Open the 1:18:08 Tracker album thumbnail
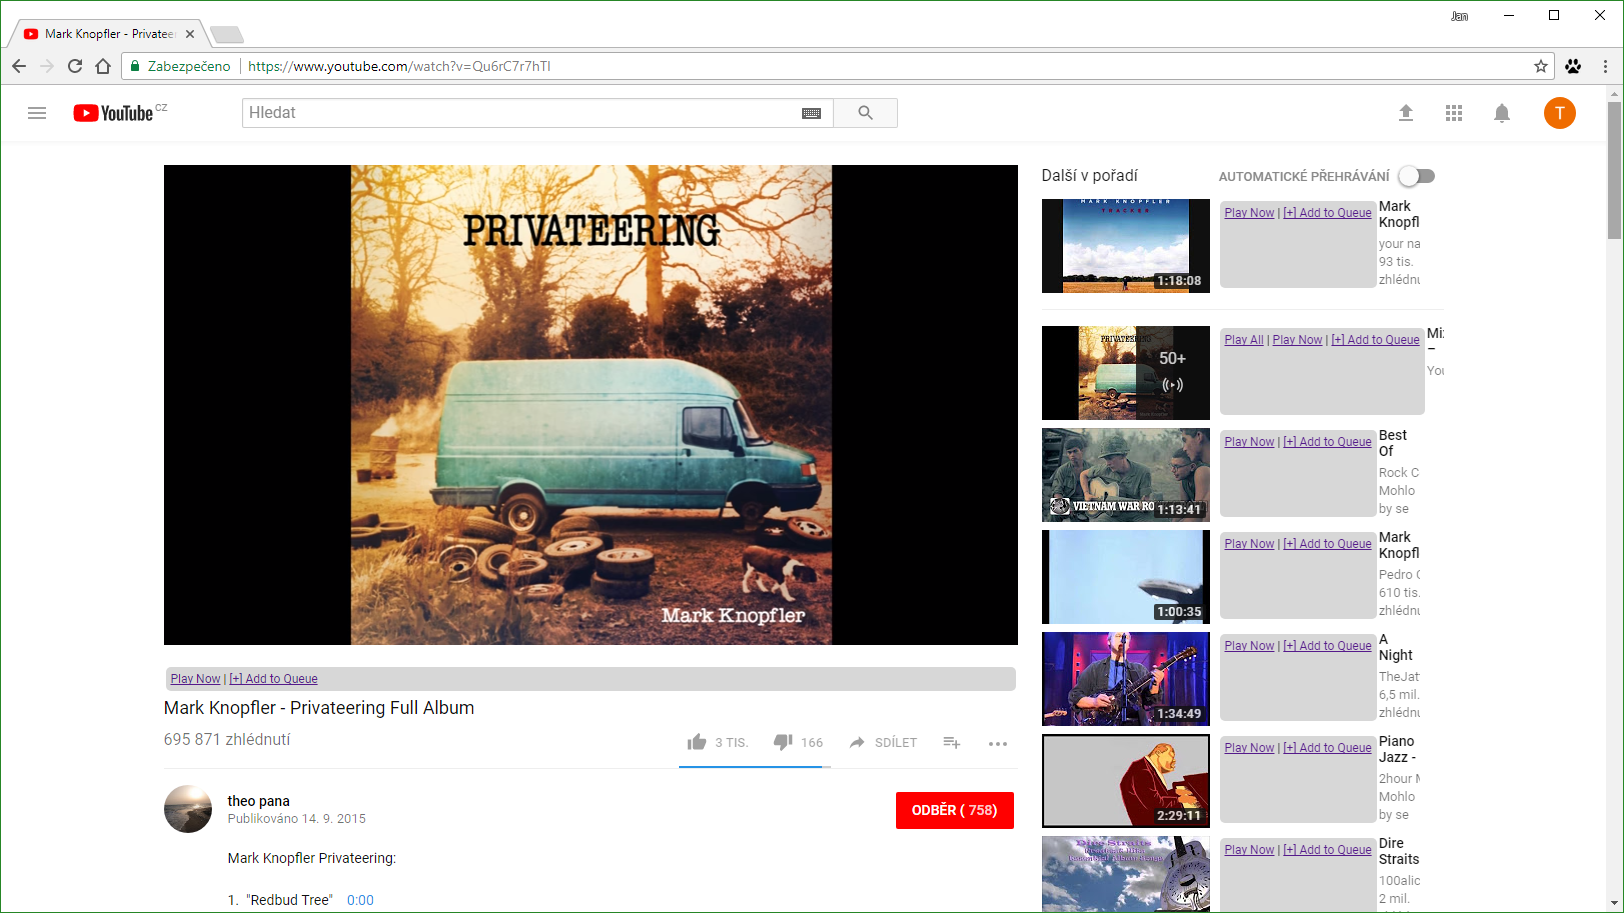 [1125, 246]
